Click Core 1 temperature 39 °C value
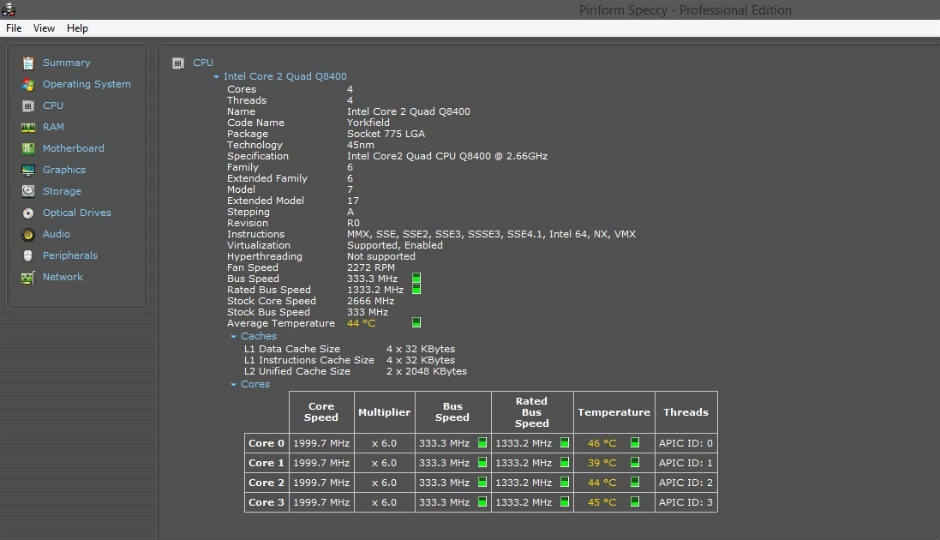 601,463
